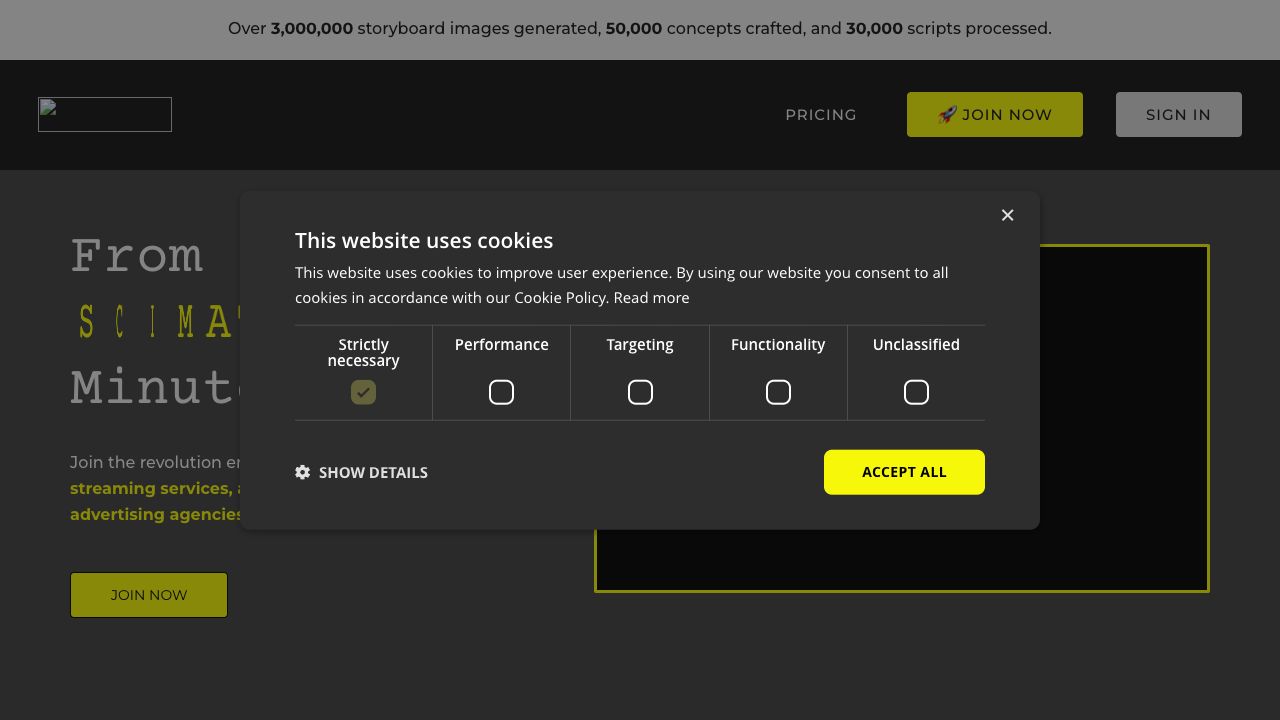The width and height of the screenshot is (1280, 720).
Task: Click the highlighted "streaming services" text
Action: pyautogui.click(x=150, y=489)
